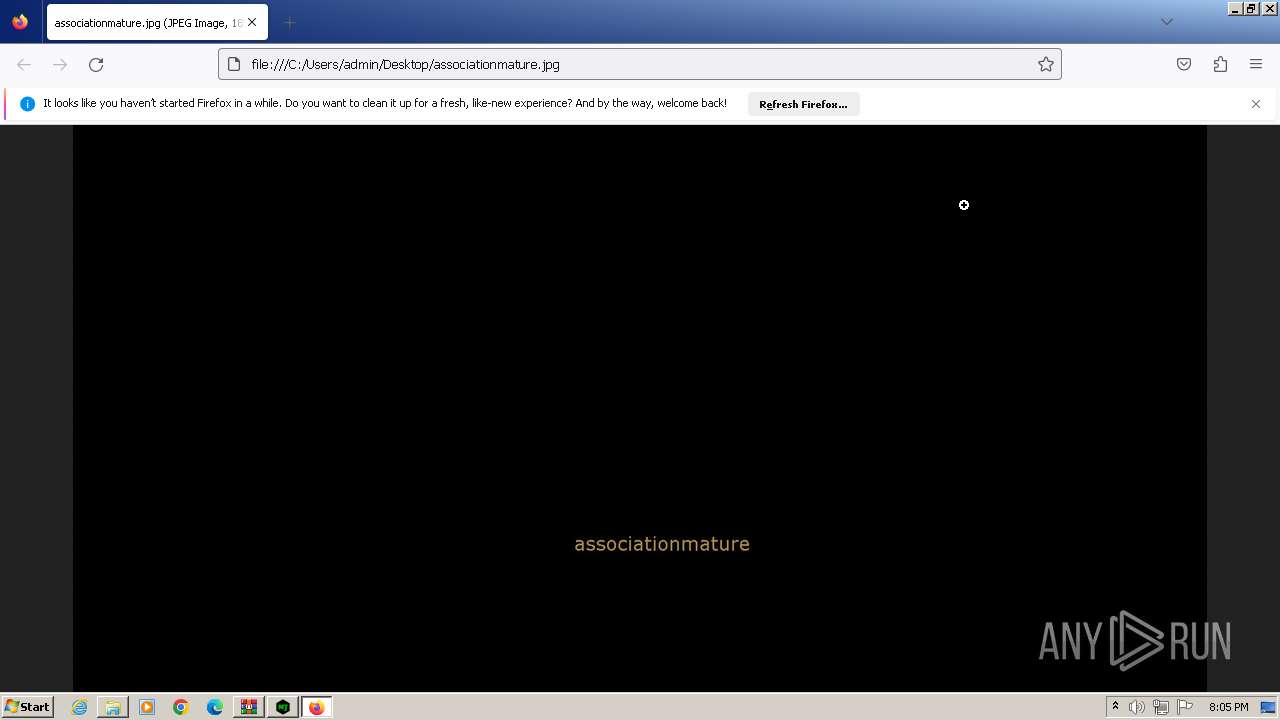This screenshot has width=1280, height=720.
Task: Focus the address bar URL field
Action: (640, 64)
